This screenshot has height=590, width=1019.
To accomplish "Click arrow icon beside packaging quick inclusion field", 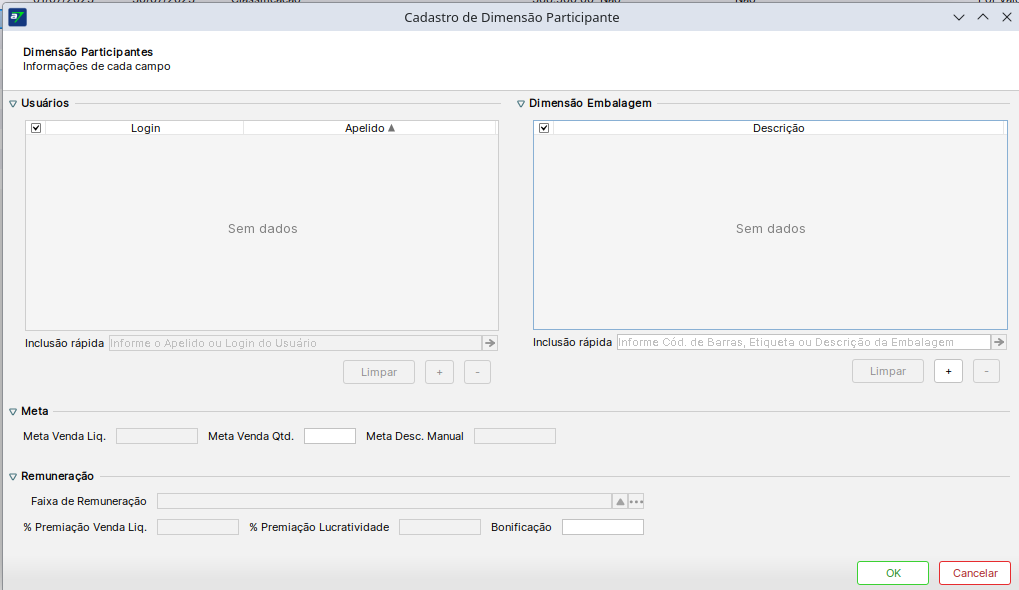I will point(998,342).
